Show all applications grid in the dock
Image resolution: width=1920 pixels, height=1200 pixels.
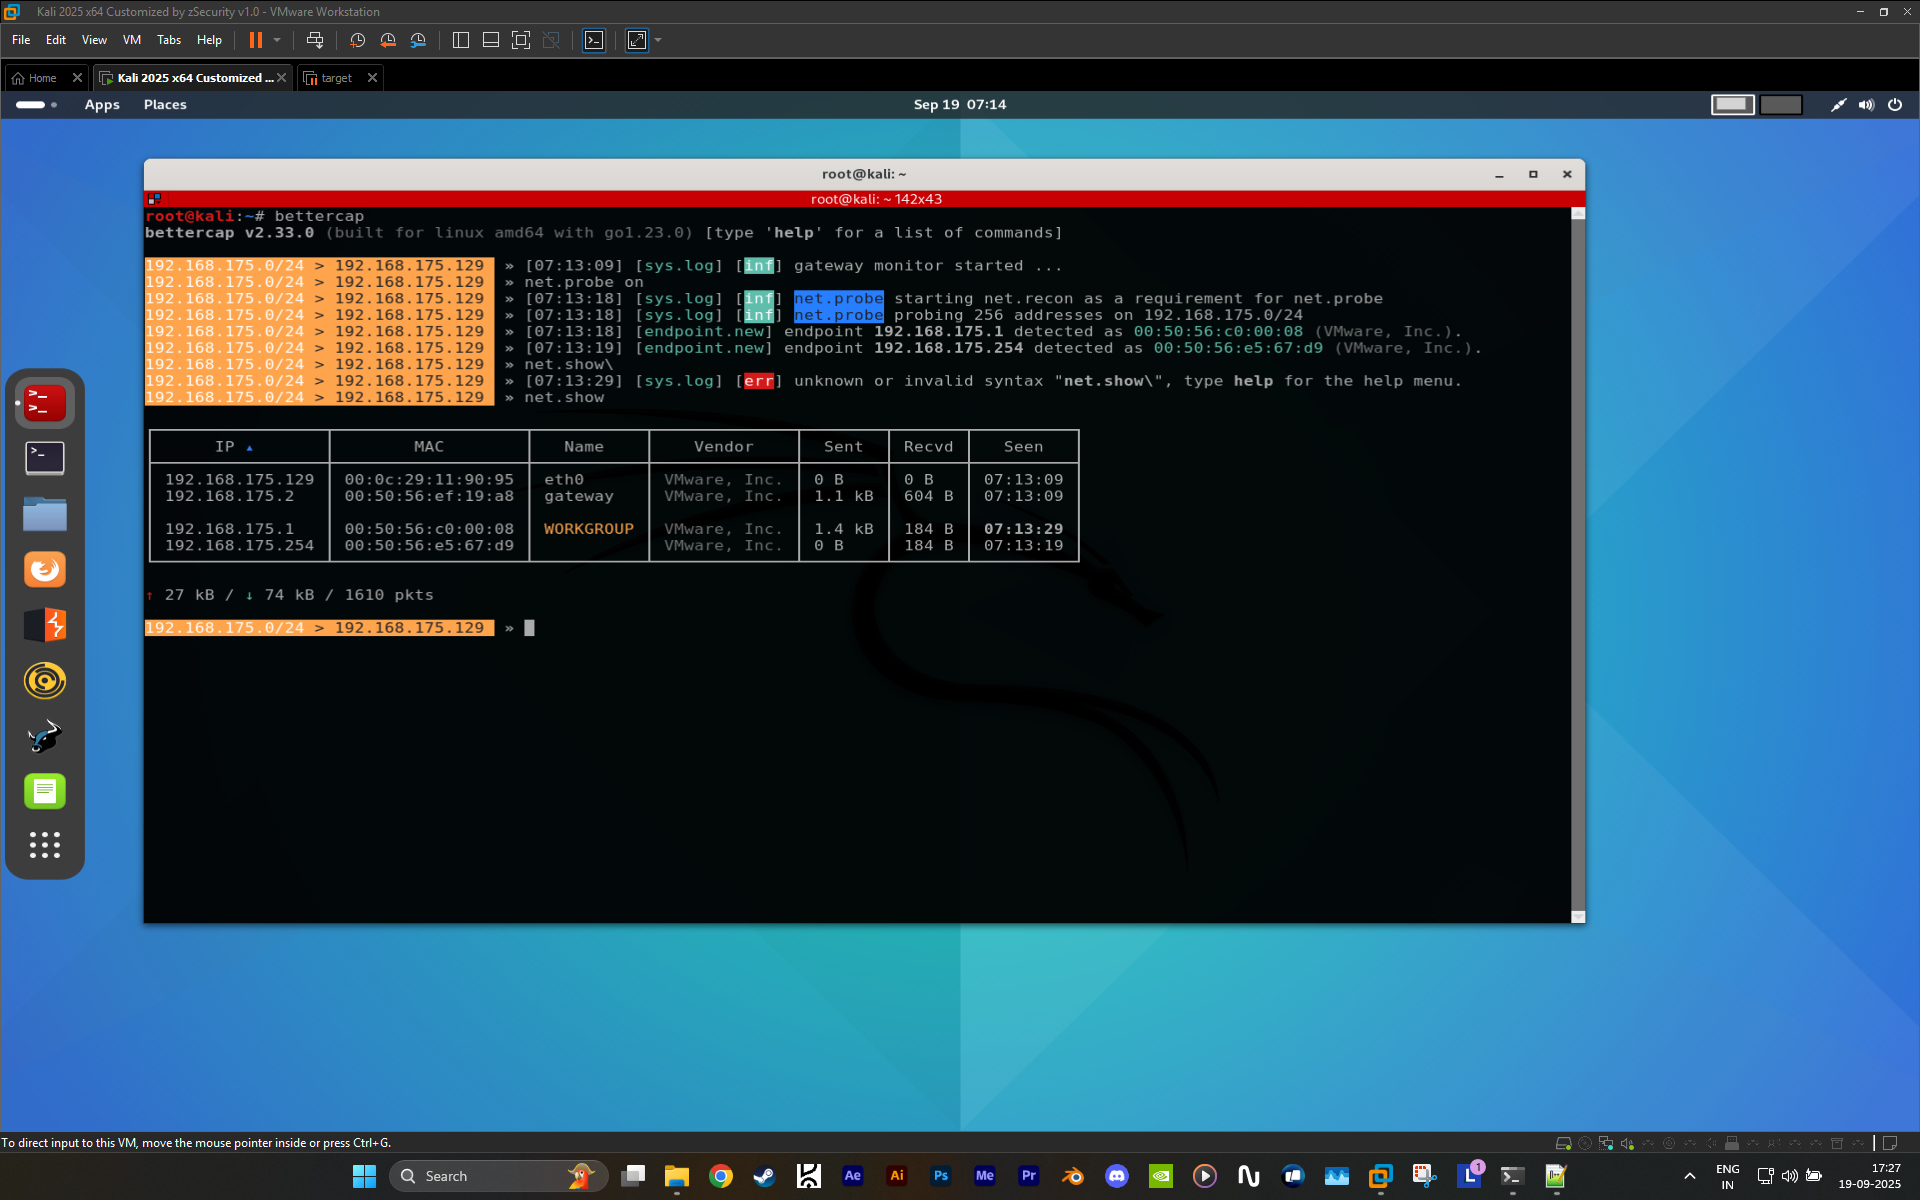point(45,845)
